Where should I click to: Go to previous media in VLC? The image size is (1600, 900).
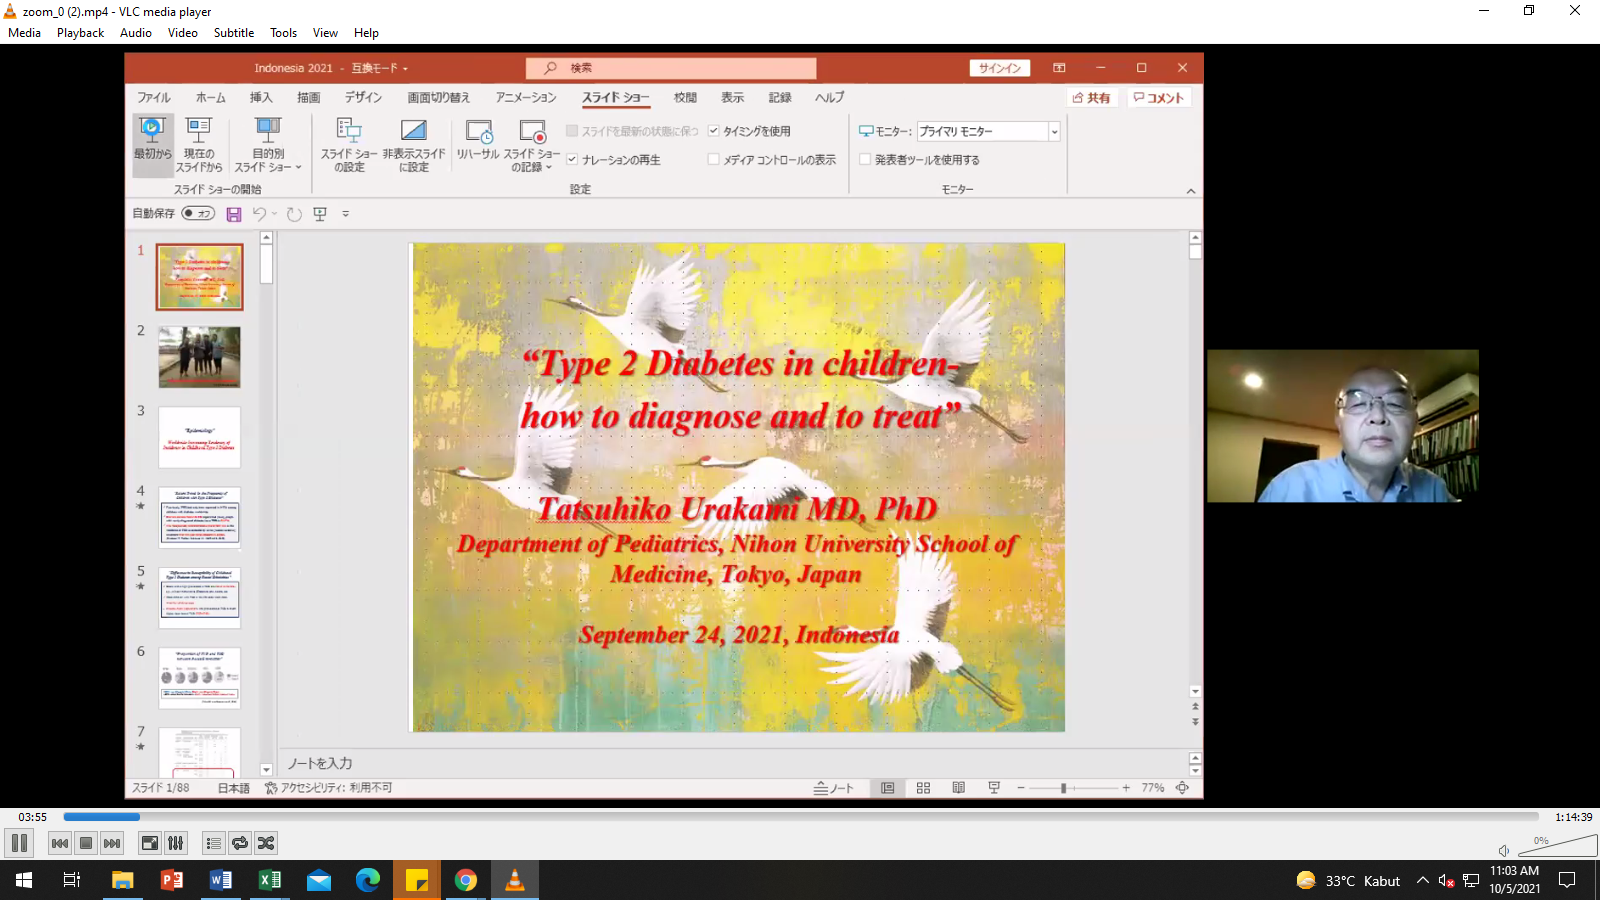(60, 843)
